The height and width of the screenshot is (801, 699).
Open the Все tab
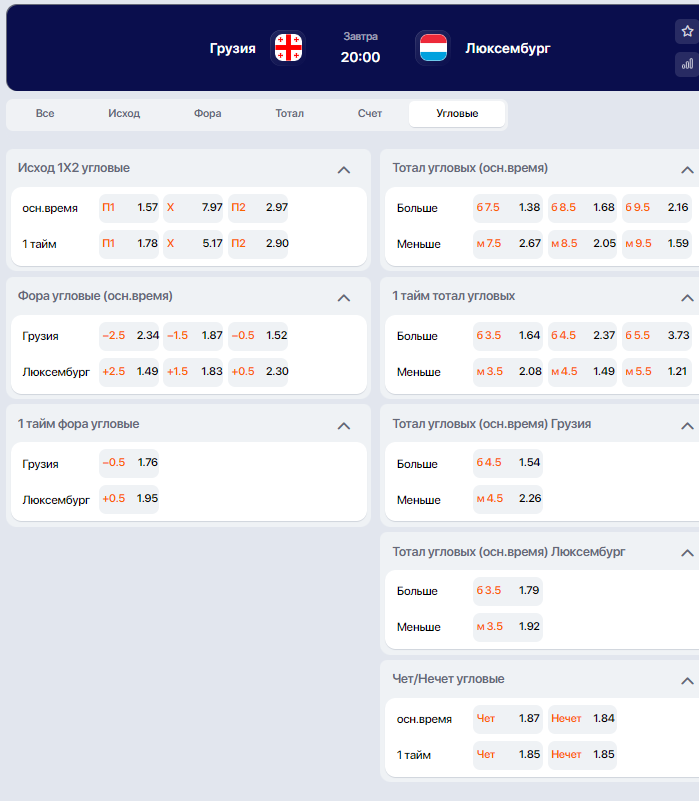click(45, 113)
